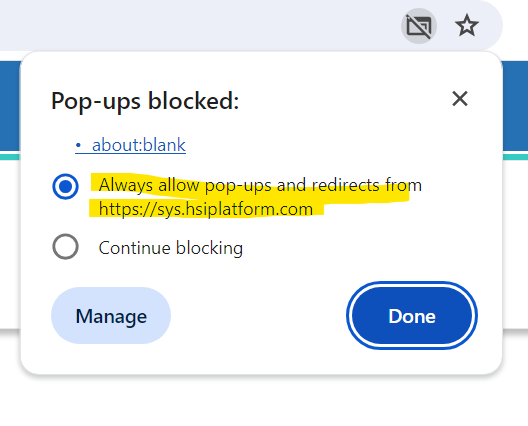This screenshot has width=528, height=426.
Task: Click the bullet point before about:blank
Action: [78, 145]
